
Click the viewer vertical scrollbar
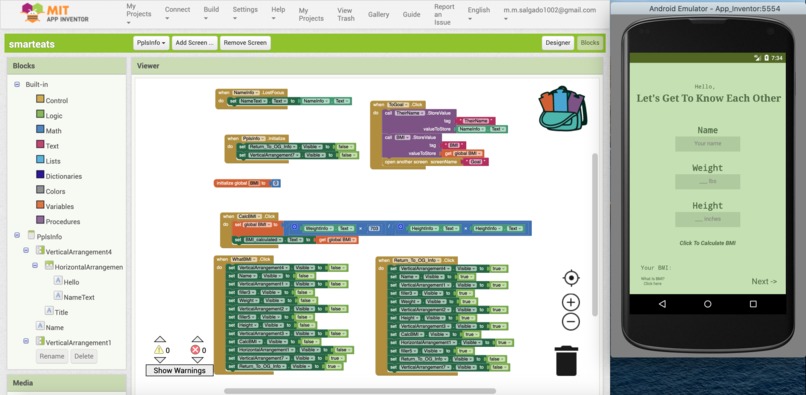(x=595, y=234)
